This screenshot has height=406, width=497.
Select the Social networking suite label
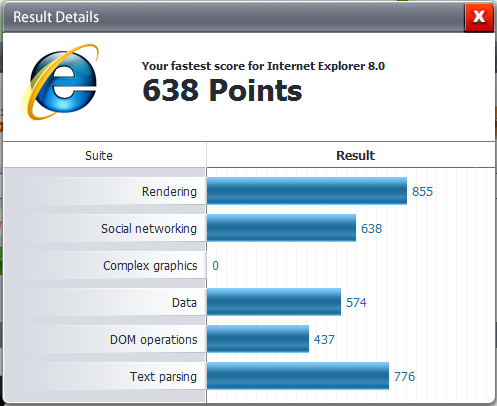click(149, 229)
